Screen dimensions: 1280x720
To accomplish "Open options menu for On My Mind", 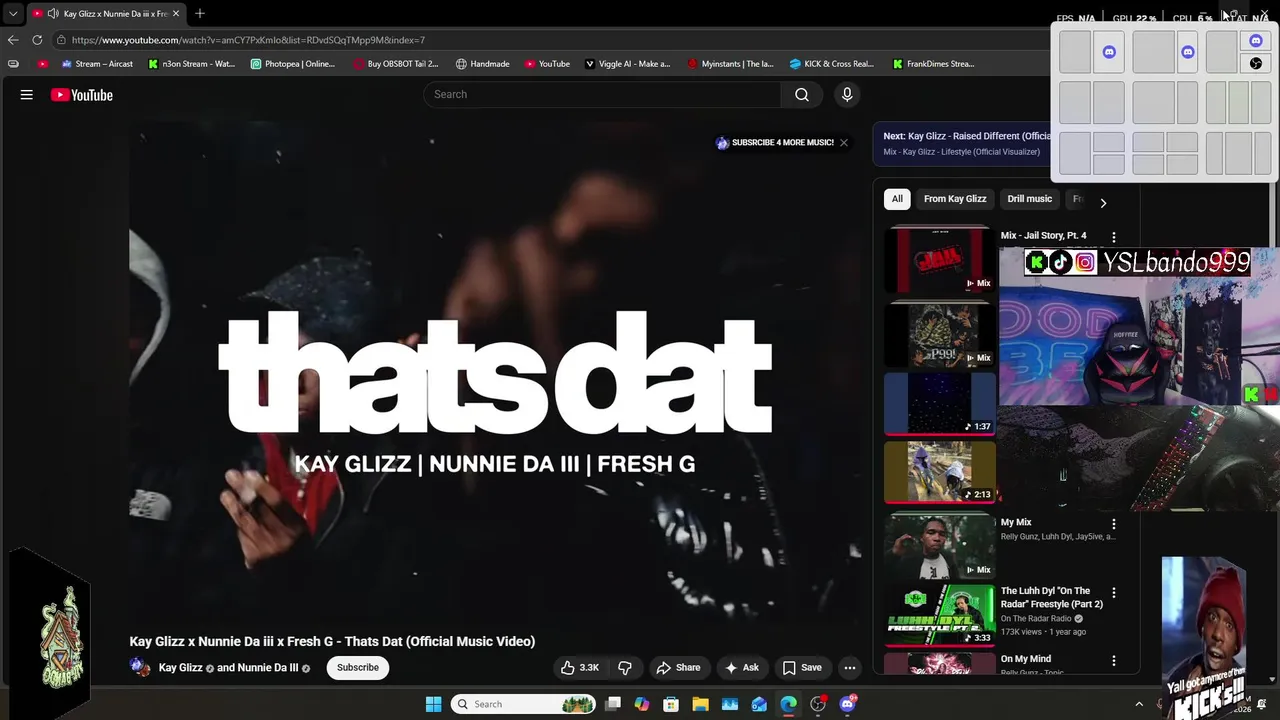I will tap(1114, 661).
